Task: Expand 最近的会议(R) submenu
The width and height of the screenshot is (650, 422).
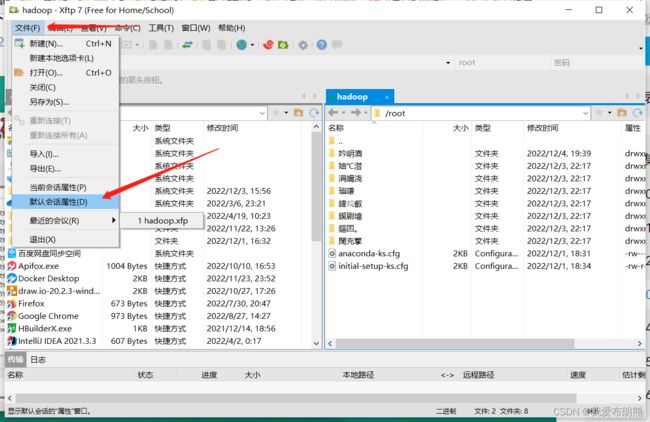Action: (x=66, y=221)
